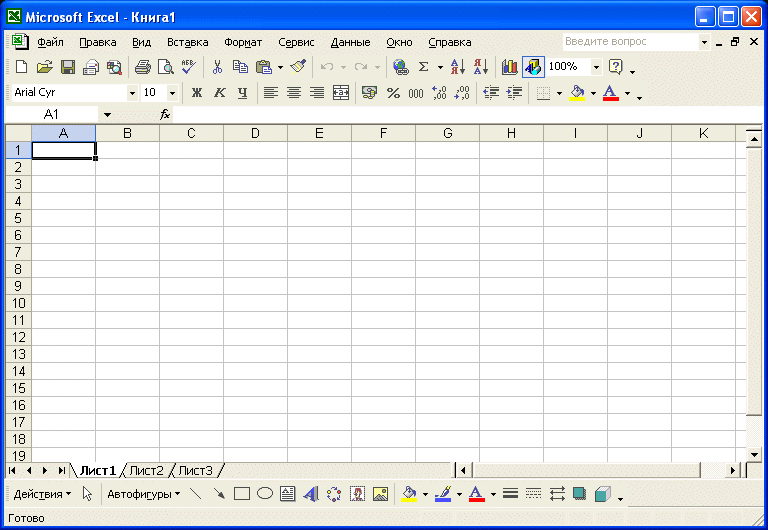
Task: Open the Формат menu
Action: pos(243,42)
